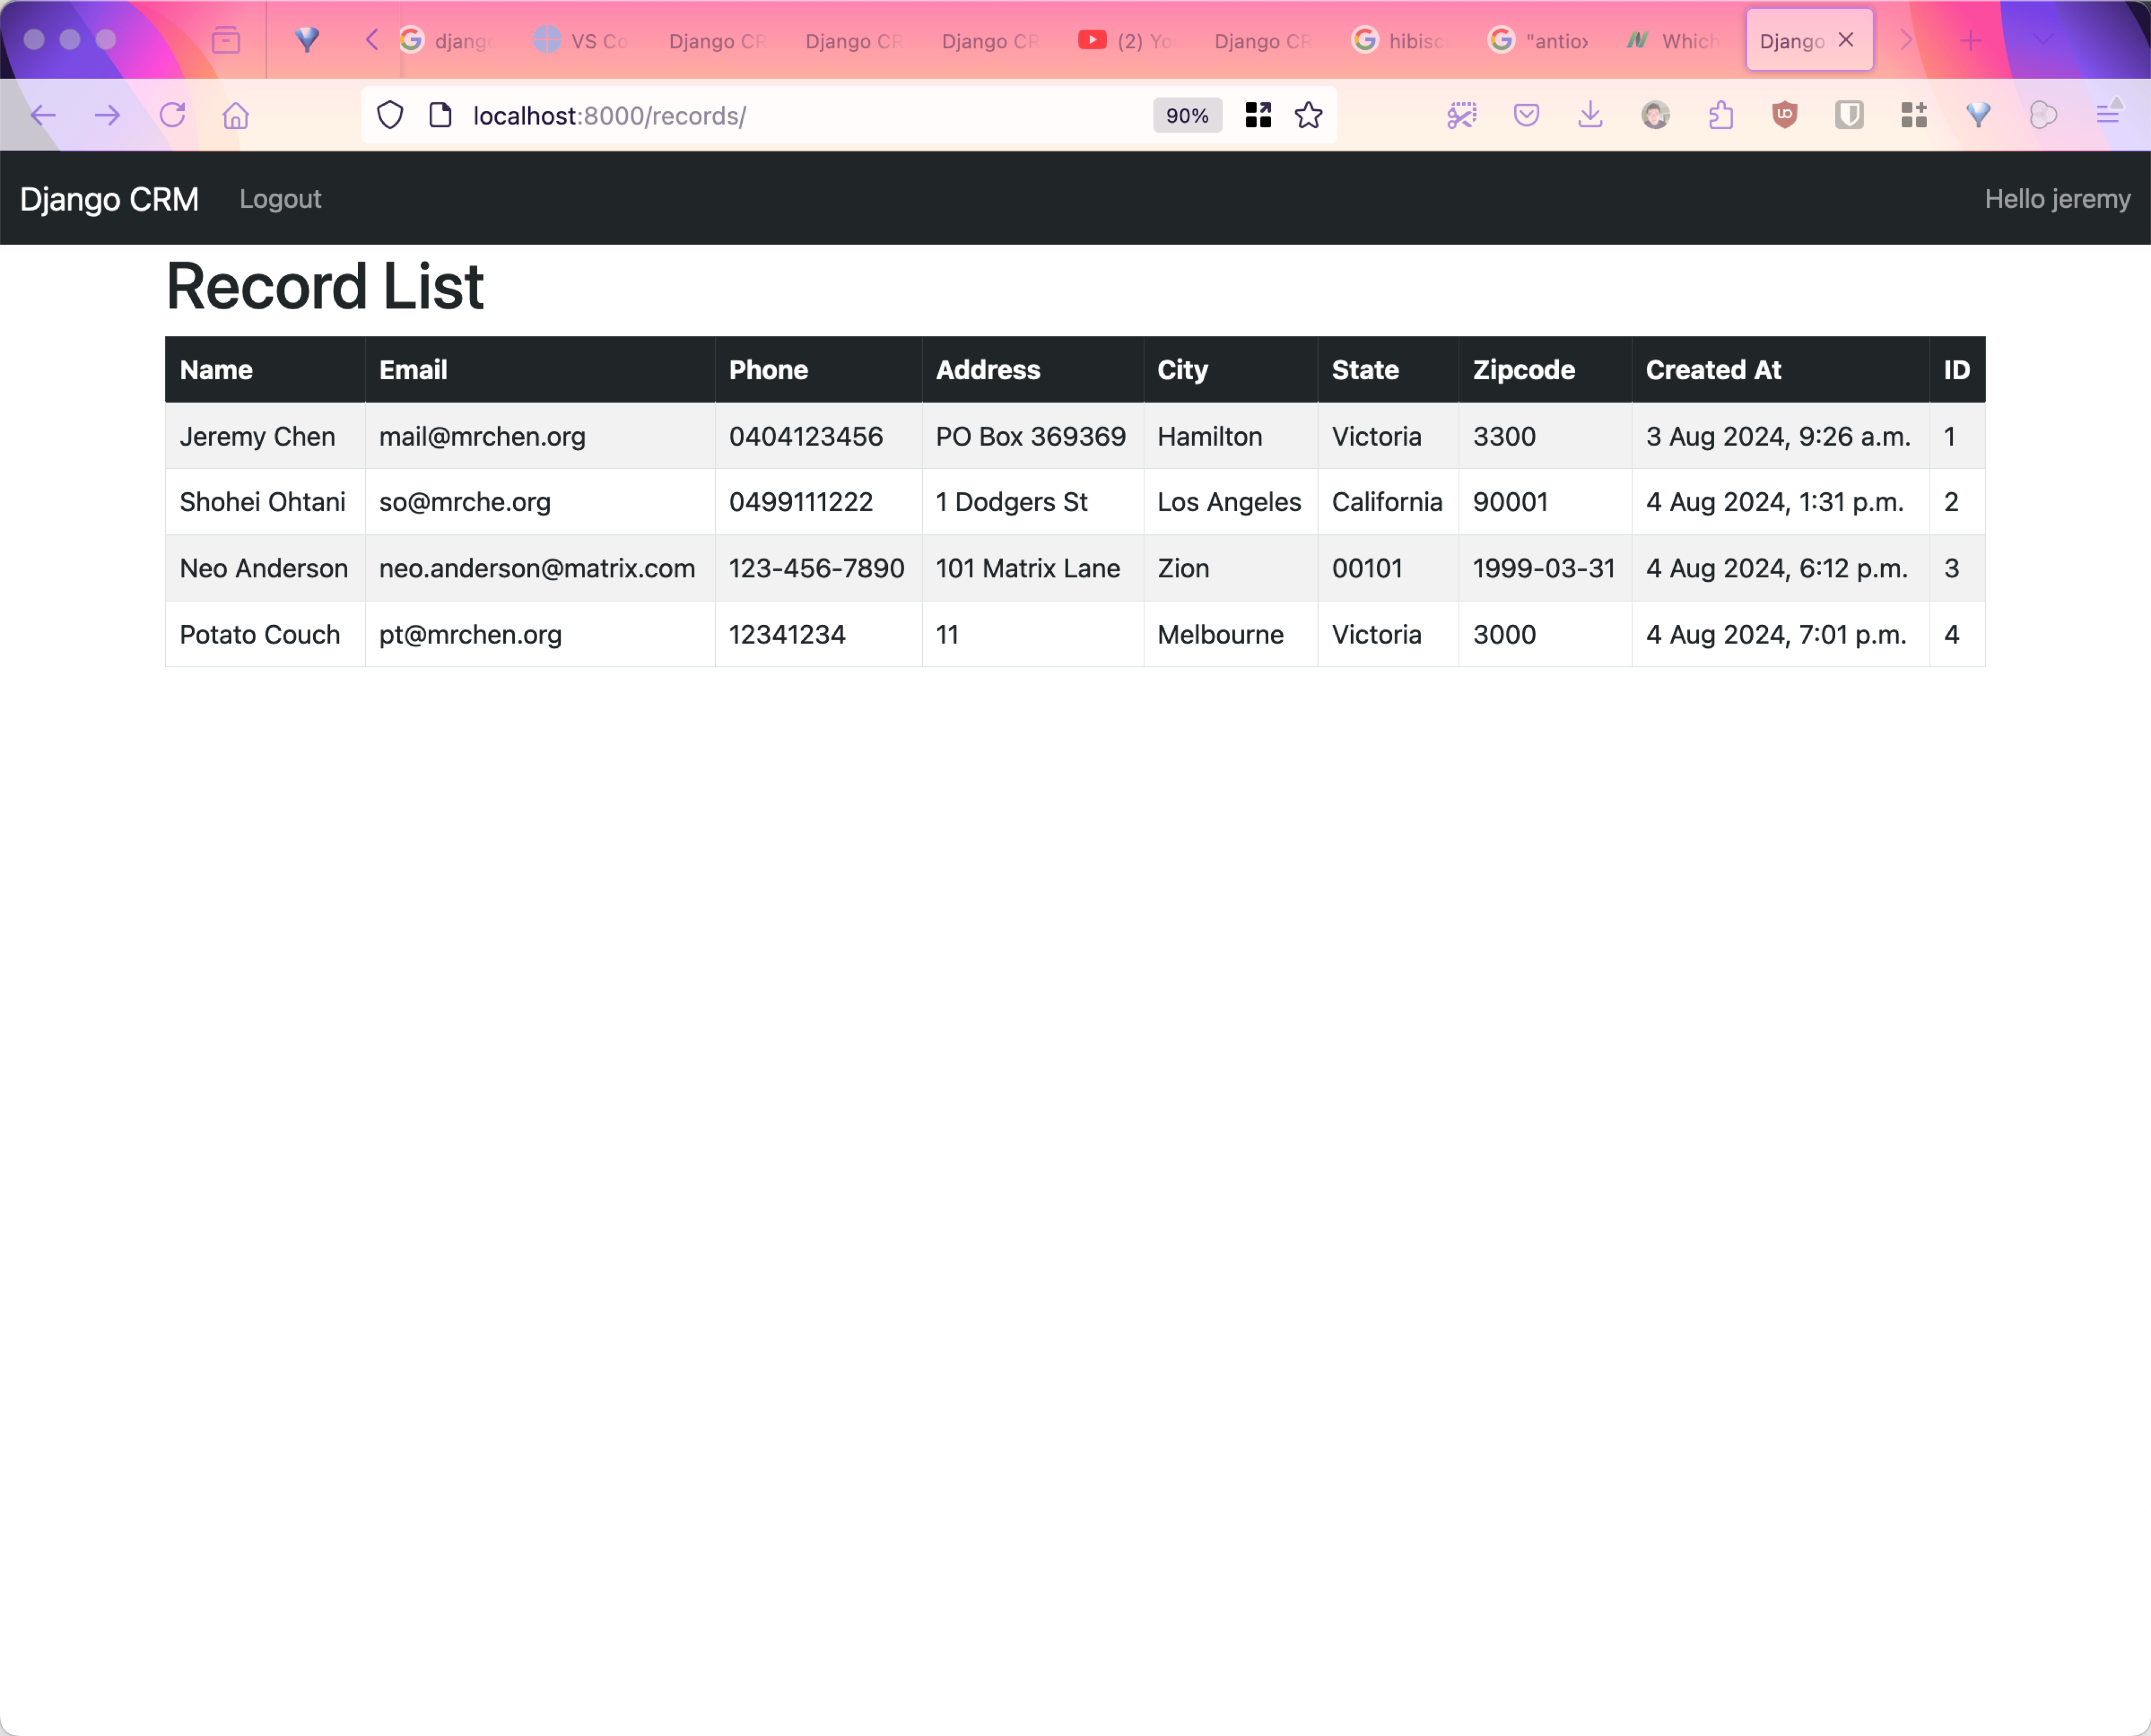Click the QR code grid icon
This screenshot has height=1736, width=2151.
(1258, 115)
